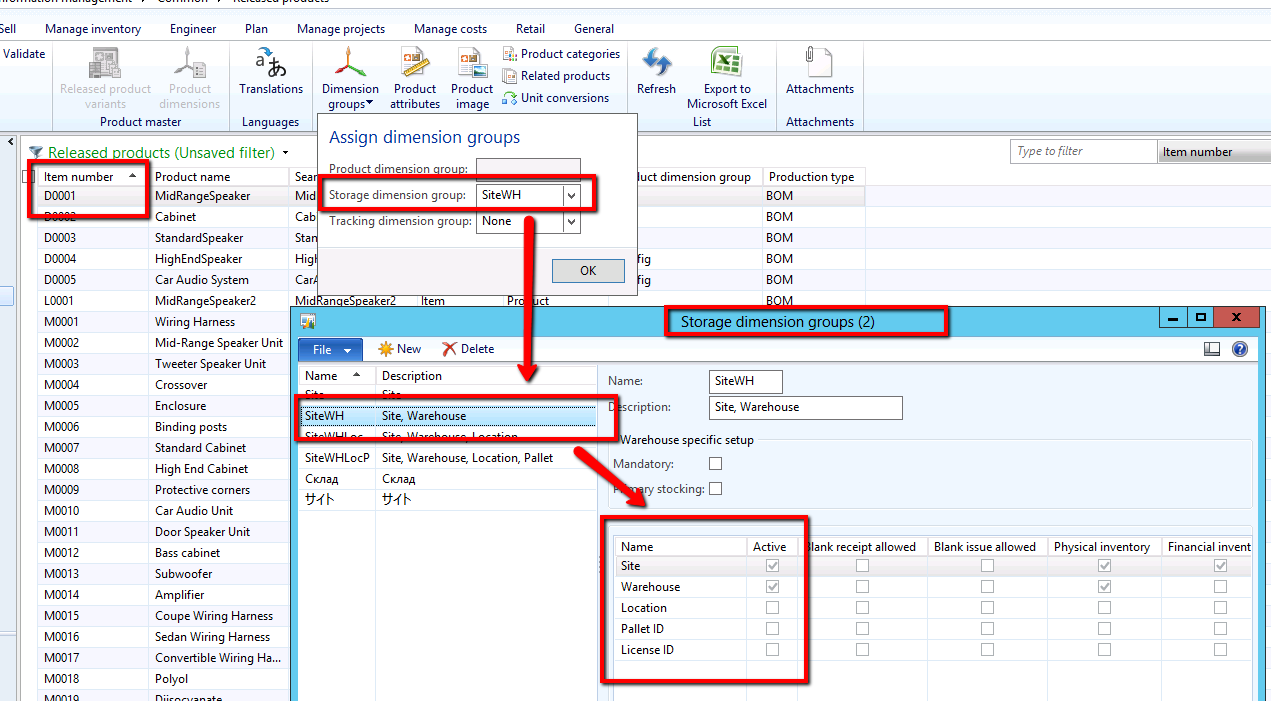Open the Tracking dimension group dropdown

[571, 222]
